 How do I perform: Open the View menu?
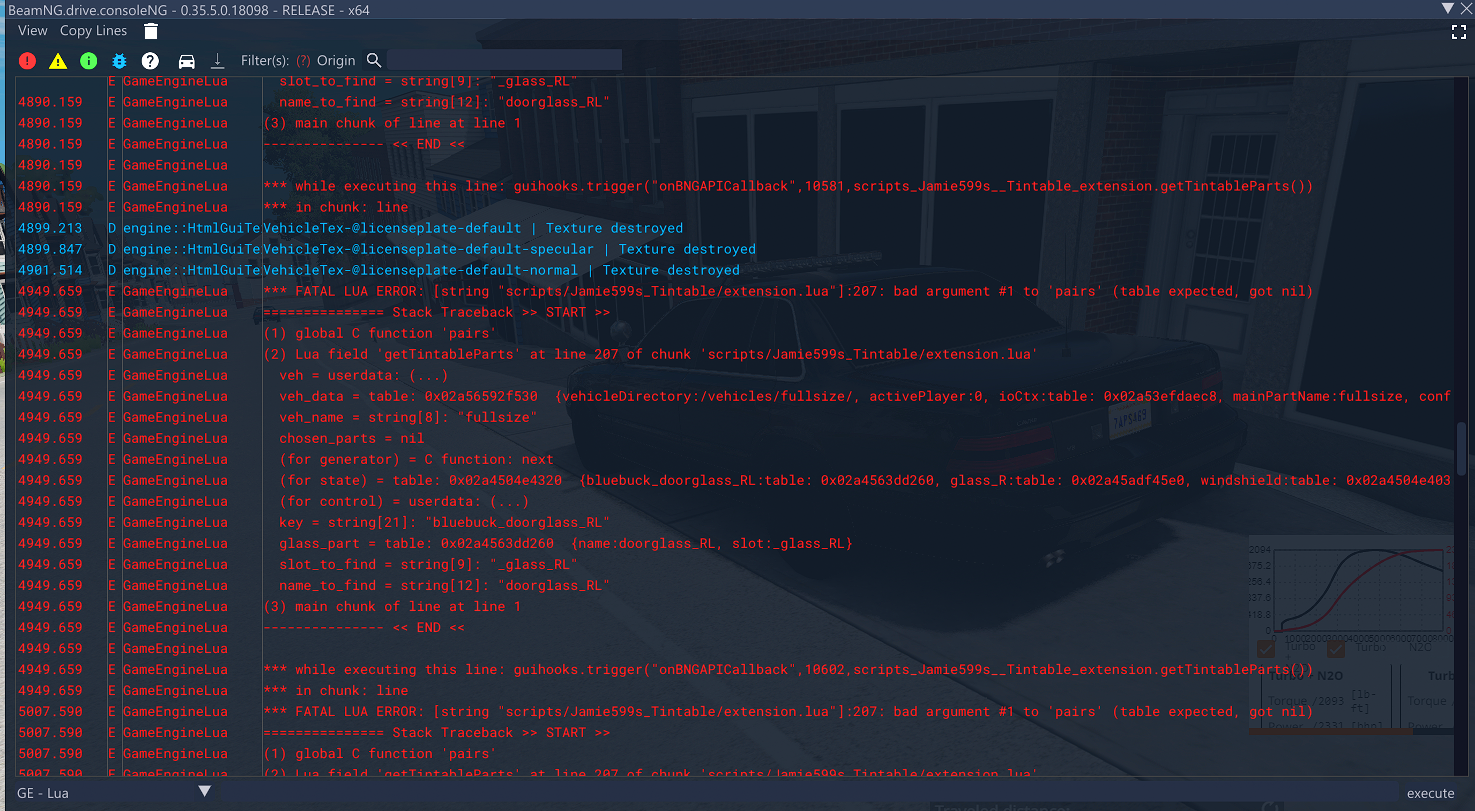coord(33,31)
